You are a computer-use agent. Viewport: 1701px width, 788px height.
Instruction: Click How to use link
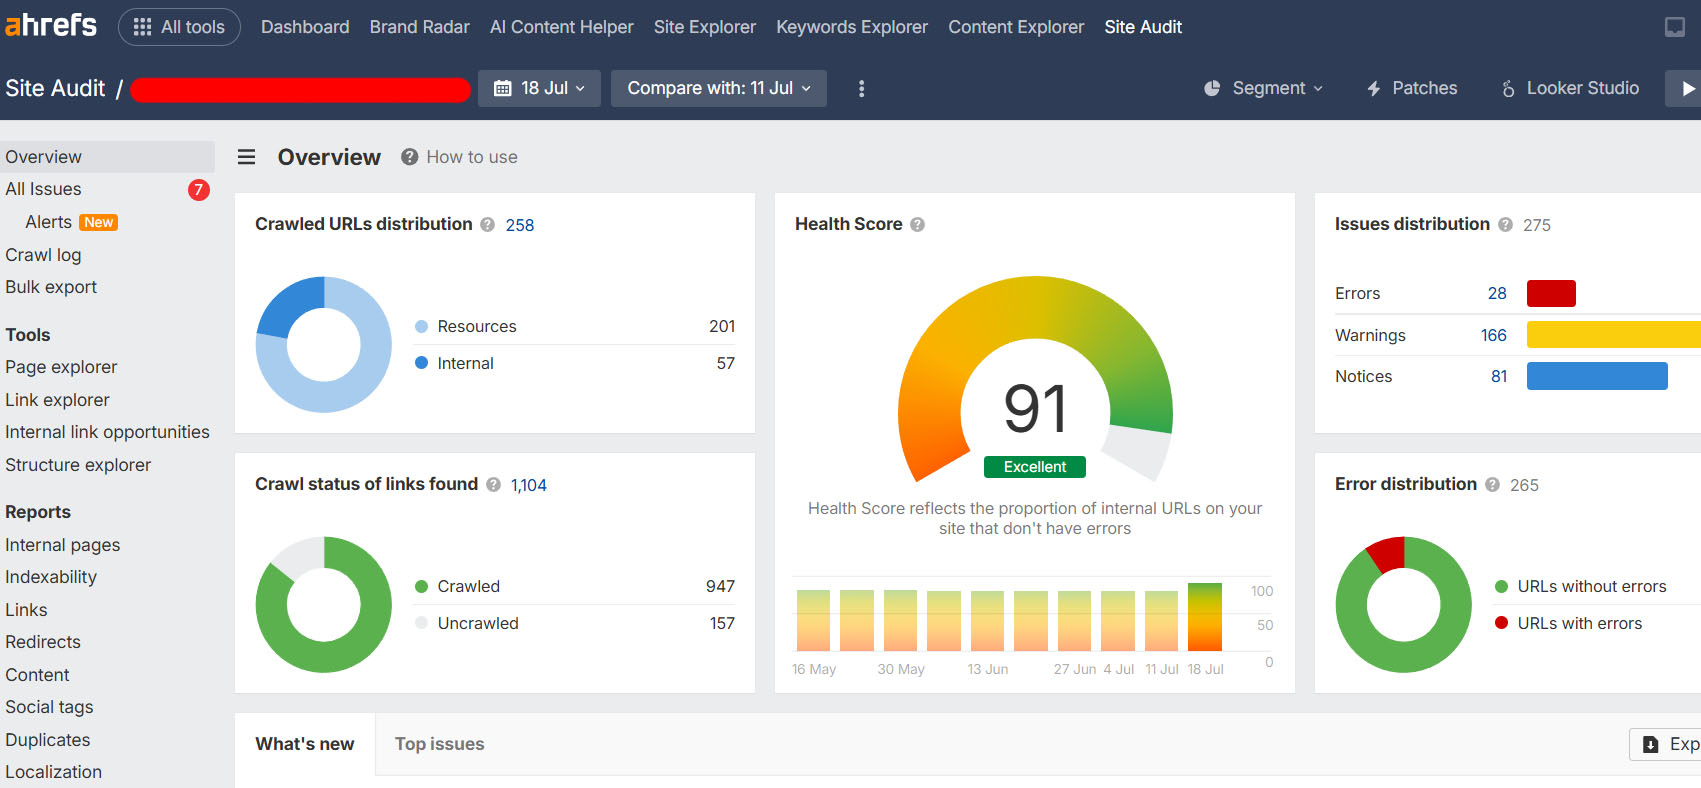472,157
